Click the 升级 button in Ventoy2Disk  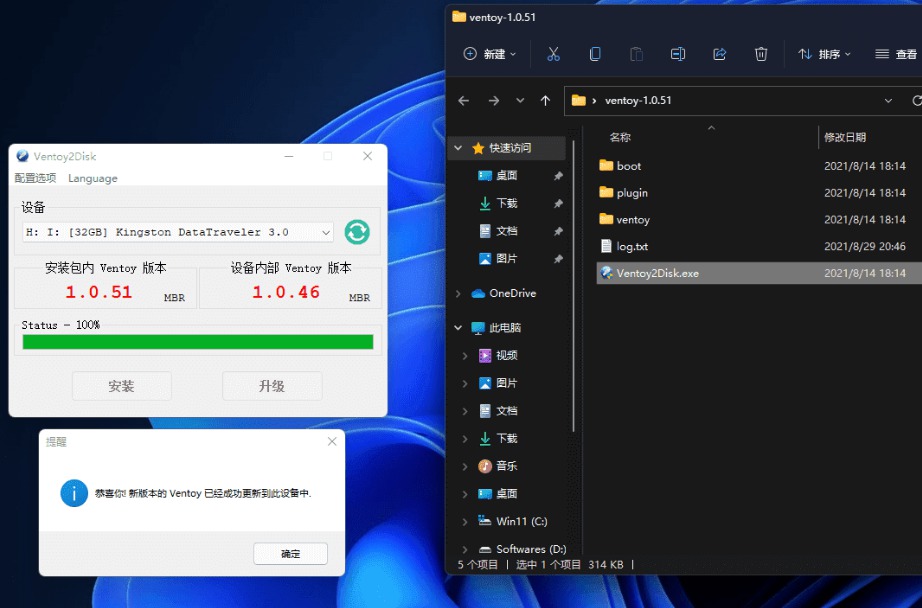272,386
